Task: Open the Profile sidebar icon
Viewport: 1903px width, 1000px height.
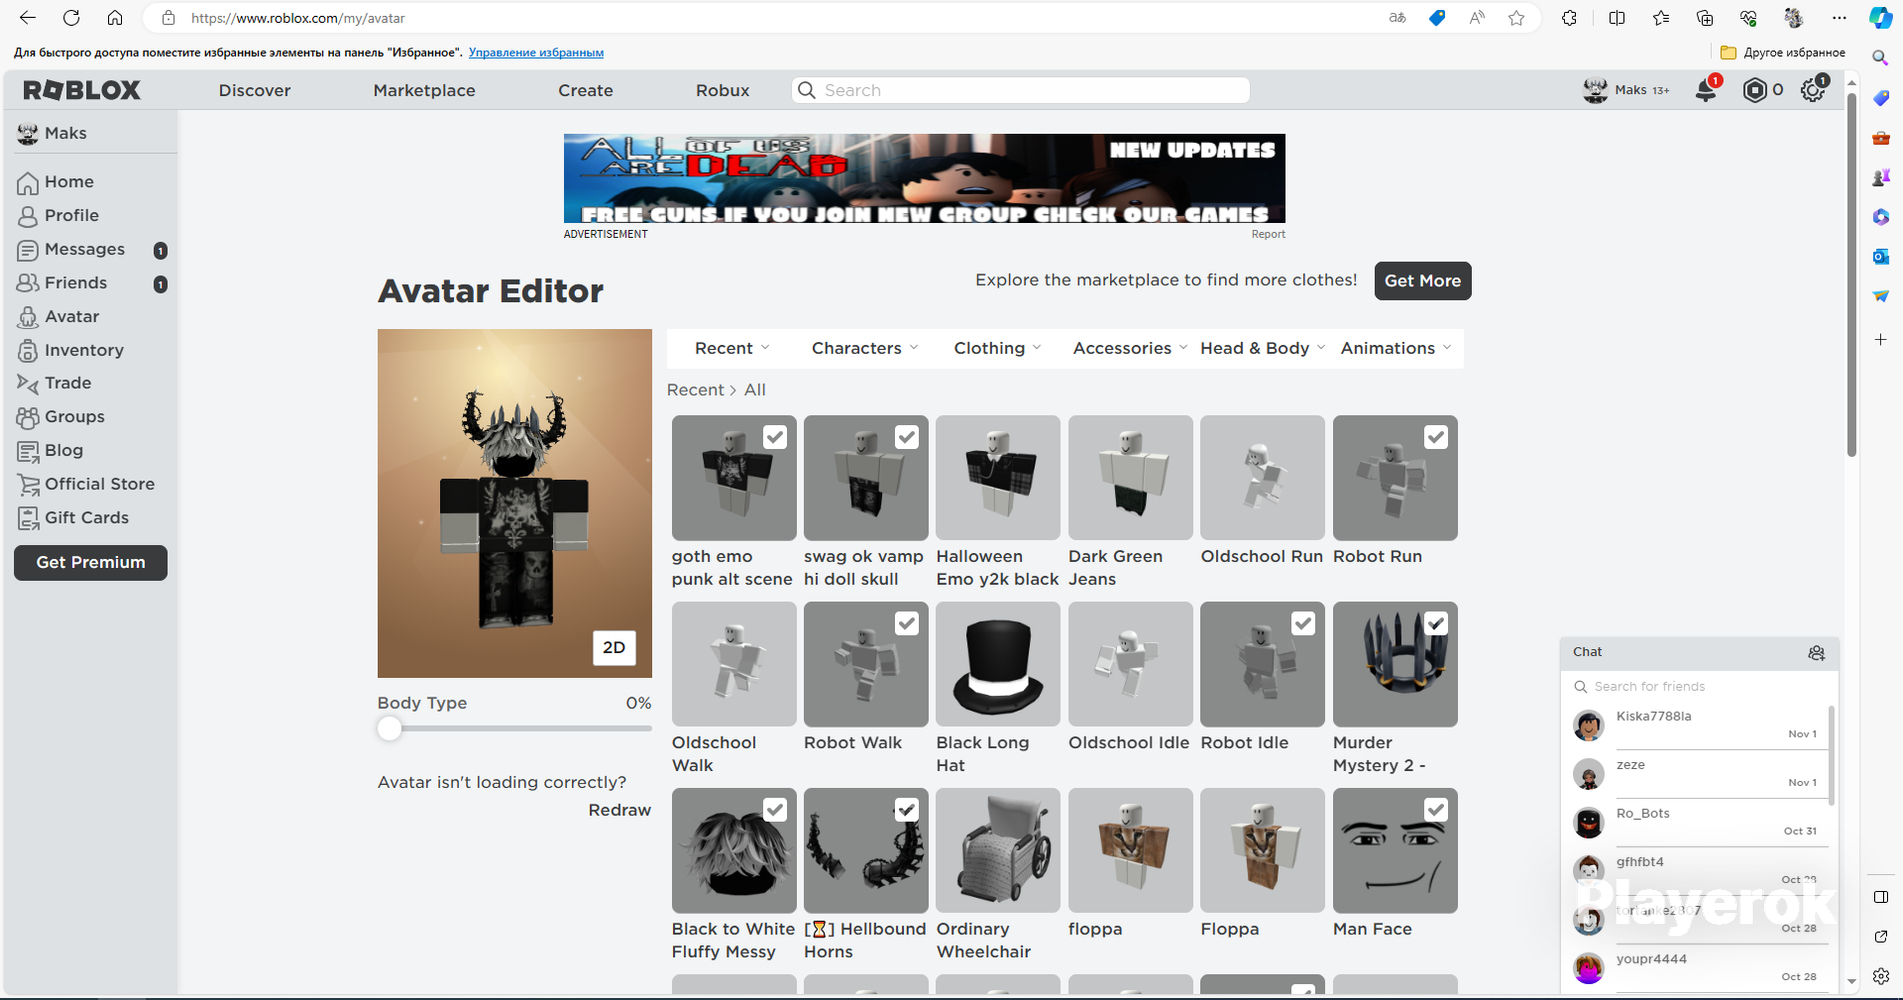Action: [28, 216]
